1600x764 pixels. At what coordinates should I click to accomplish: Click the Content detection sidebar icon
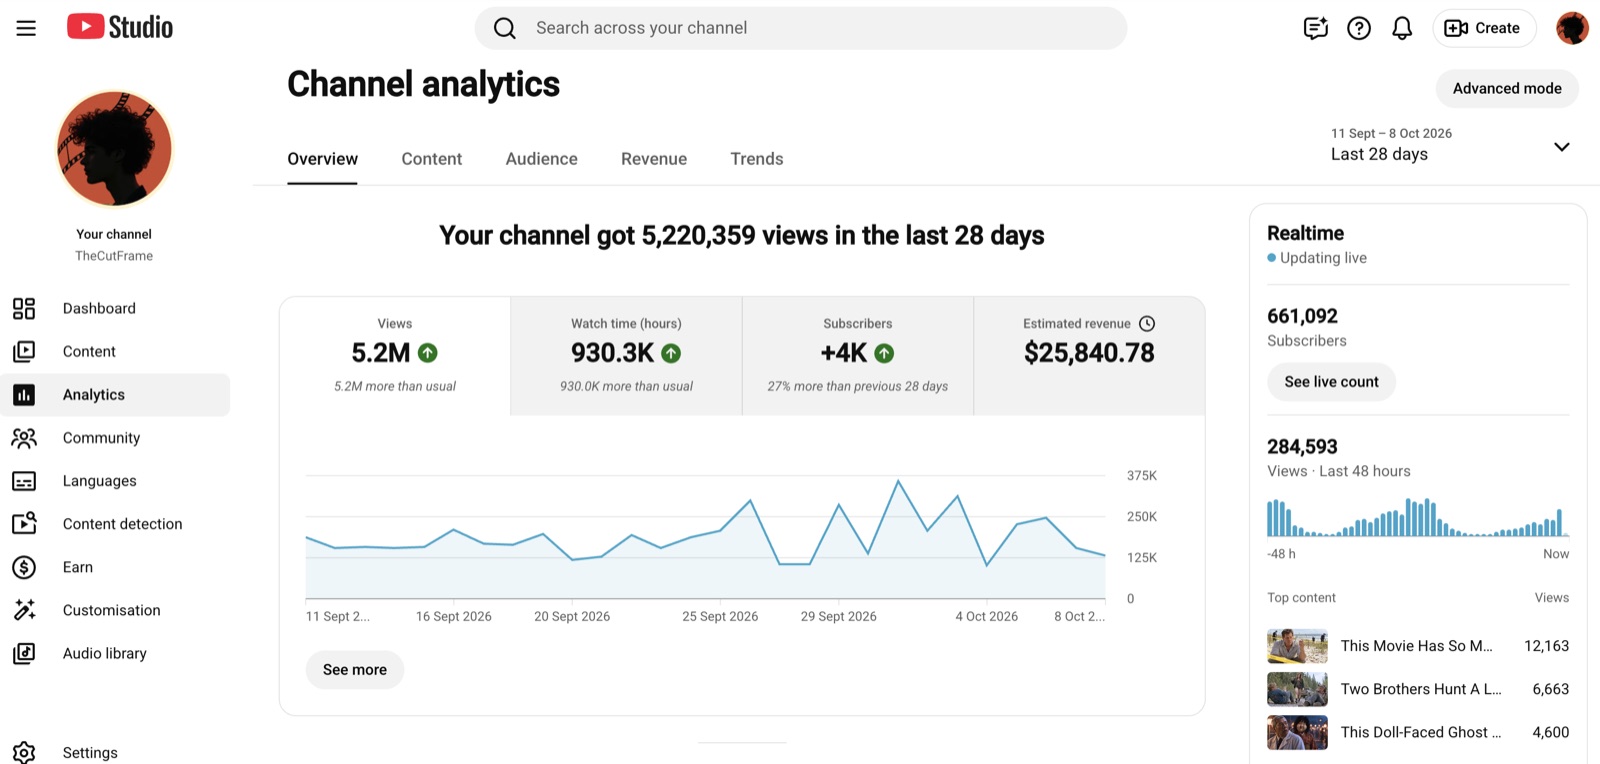[24, 524]
